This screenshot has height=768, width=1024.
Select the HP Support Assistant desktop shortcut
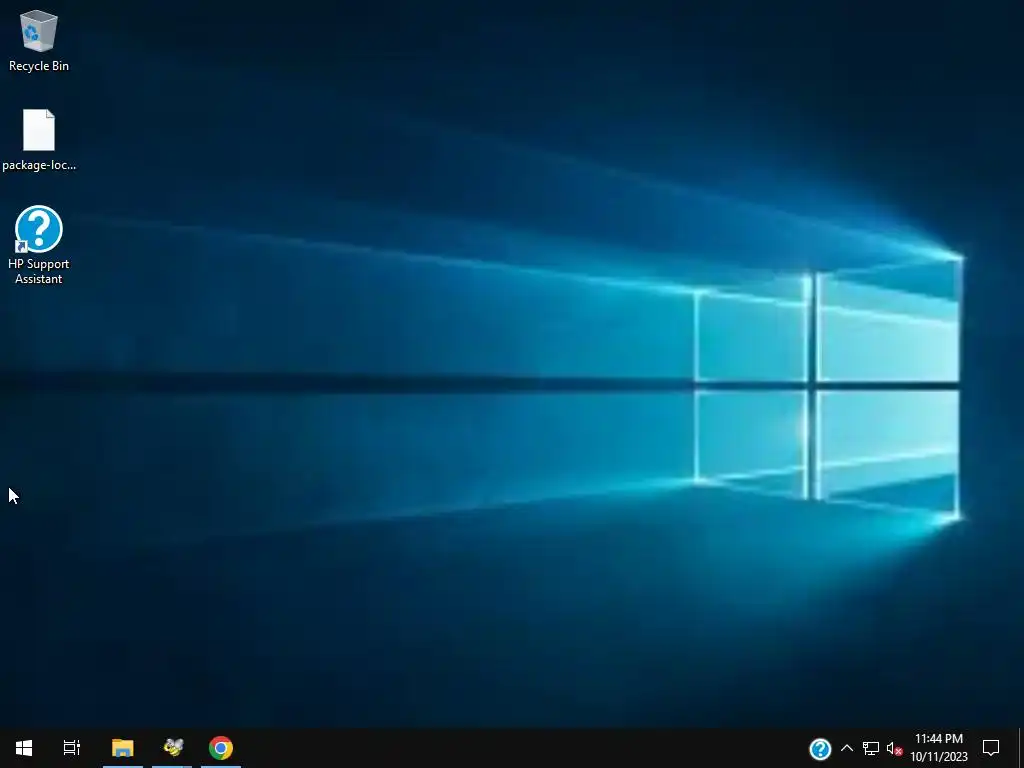pyautogui.click(x=39, y=245)
